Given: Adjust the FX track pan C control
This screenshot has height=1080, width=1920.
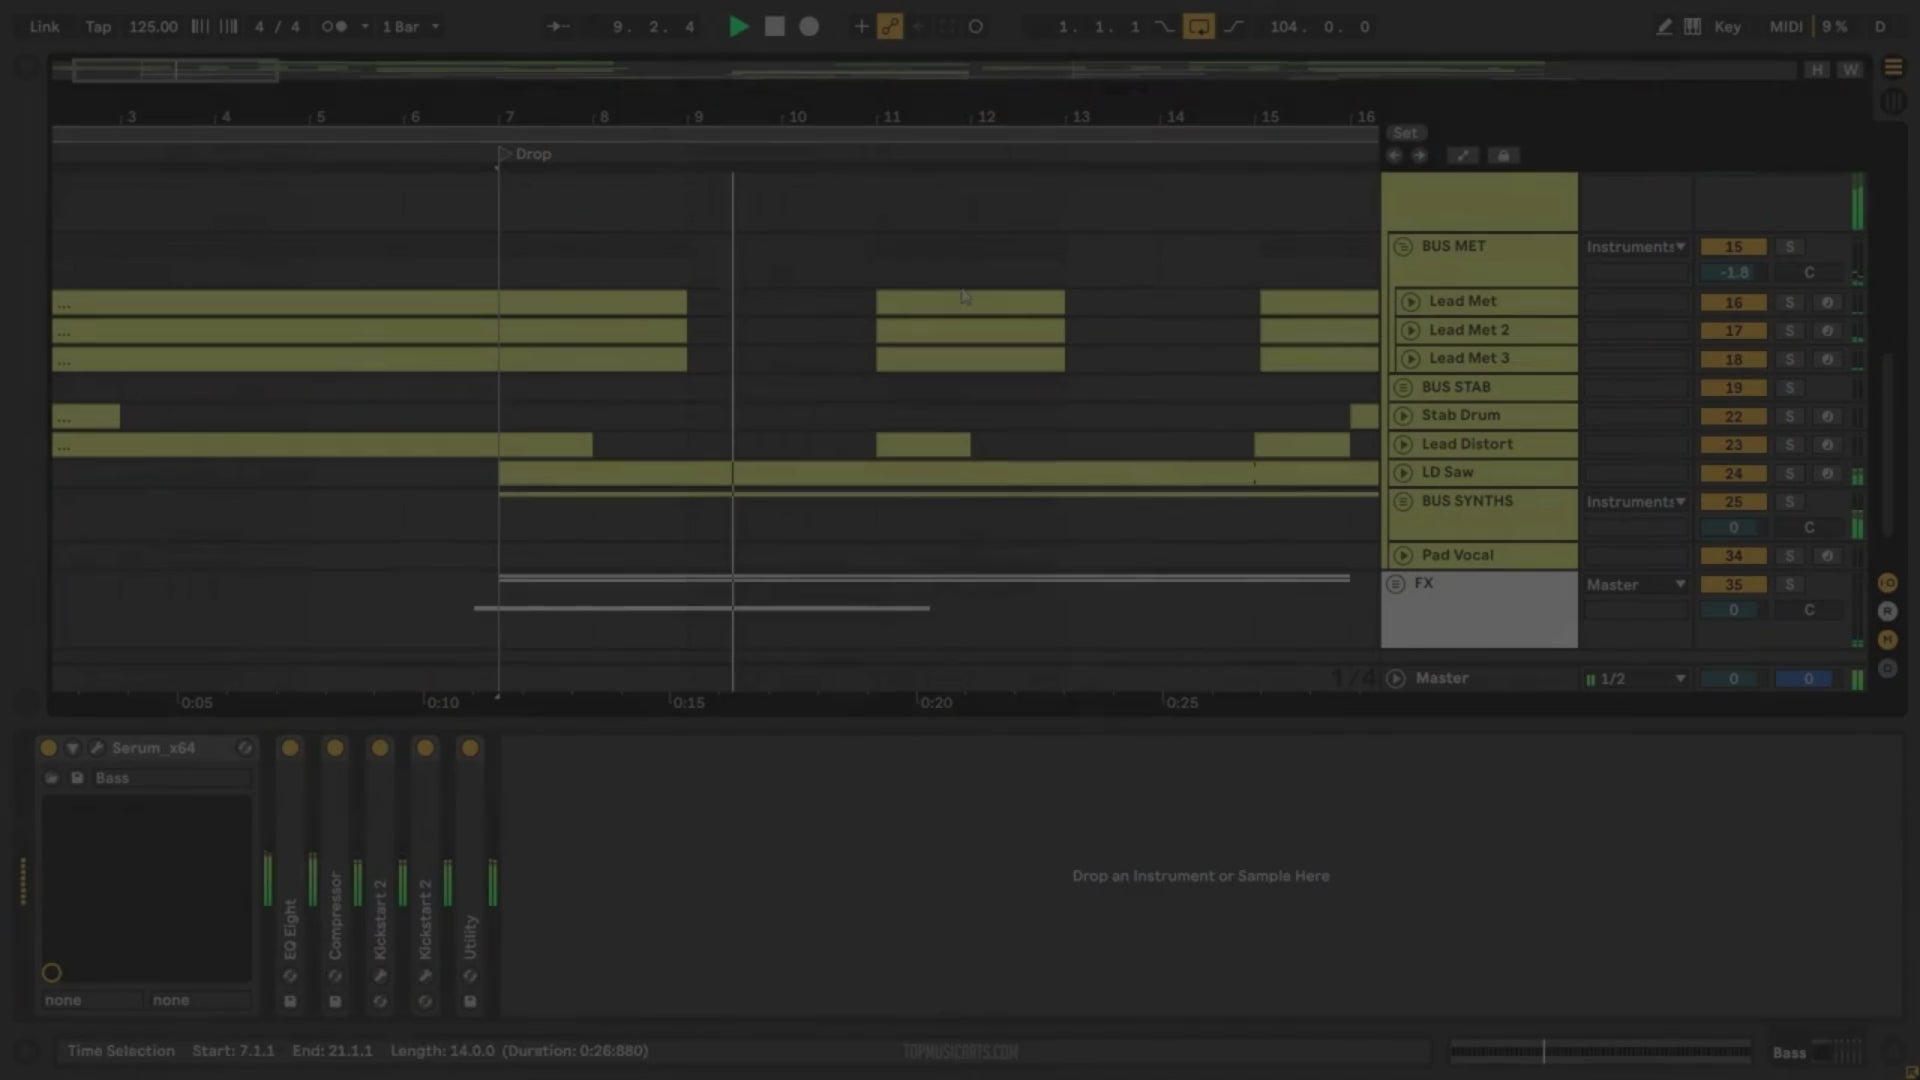Looking at the screenshot, I should 1809,610.
